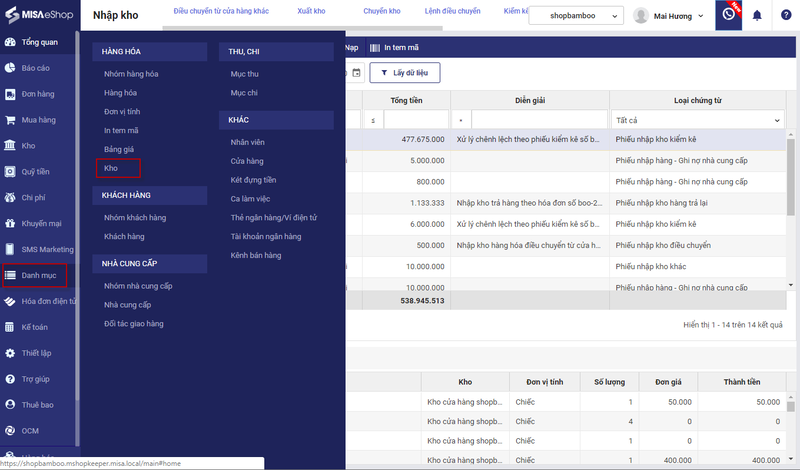Open Nhà cung cấp menu entry
This screenshot has height=470, width=800.
(x=127, y=304)
